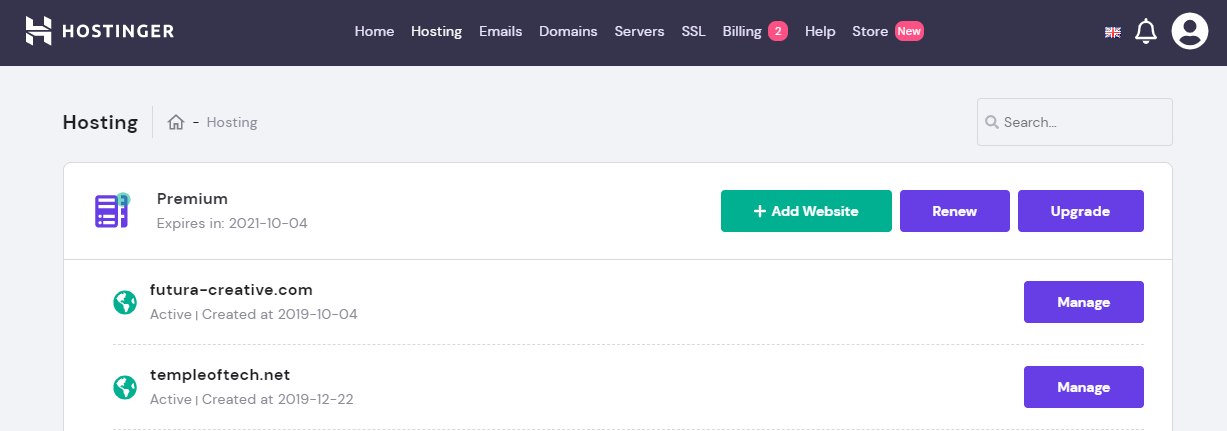Open the notifications bell
Viewport: 1227px width, 431px height.
click(1146, 32)
